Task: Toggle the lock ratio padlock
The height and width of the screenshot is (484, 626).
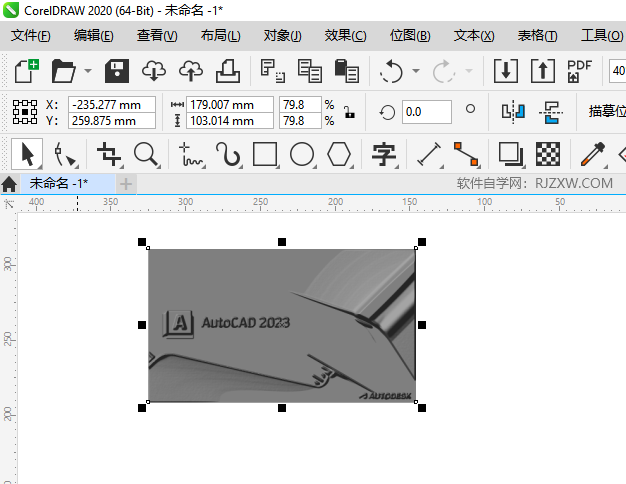Action: 350,112
